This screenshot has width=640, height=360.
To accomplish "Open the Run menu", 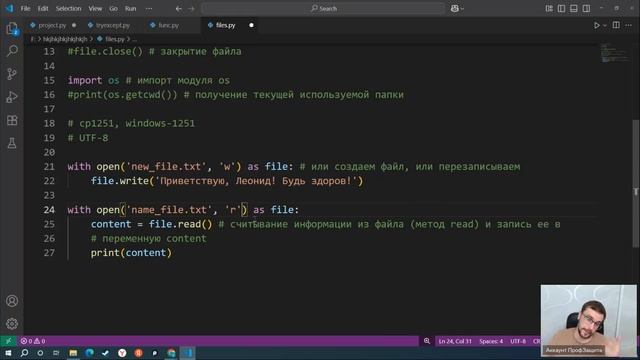I will point(131,9).
